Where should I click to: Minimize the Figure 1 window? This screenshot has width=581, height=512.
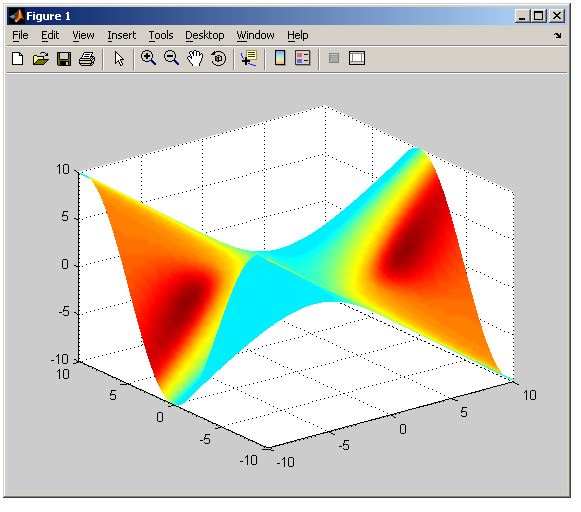click(522, 16)
